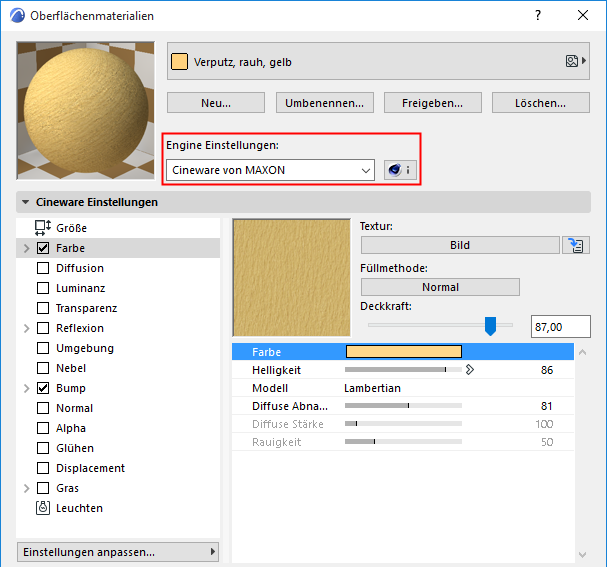The image size is (607, 567).
Task: Click yellow material swatch next to name
Action: [x=179, y=62]
